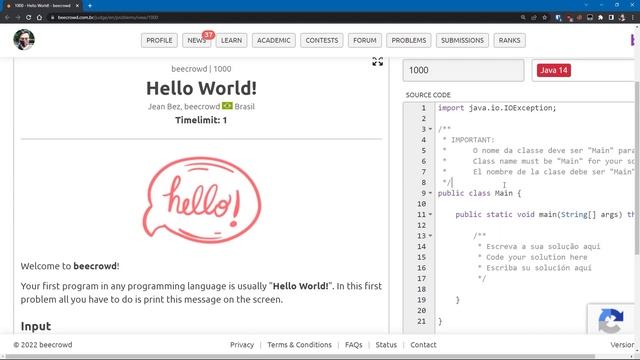Click line number 21 in the editor gutter
The height and width of the screenshot is (360, 640).
click(x=422, y=321)
